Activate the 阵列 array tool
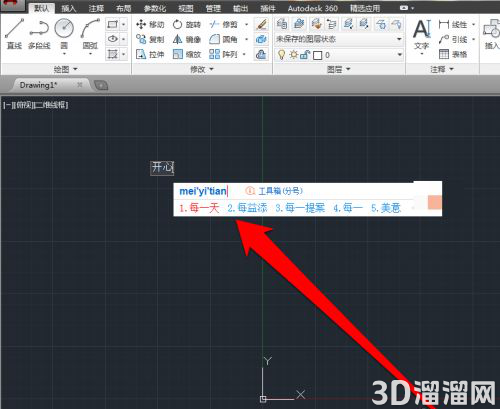Image resolution: width=500 pixels, height=409 pixels. coord(223,54)
